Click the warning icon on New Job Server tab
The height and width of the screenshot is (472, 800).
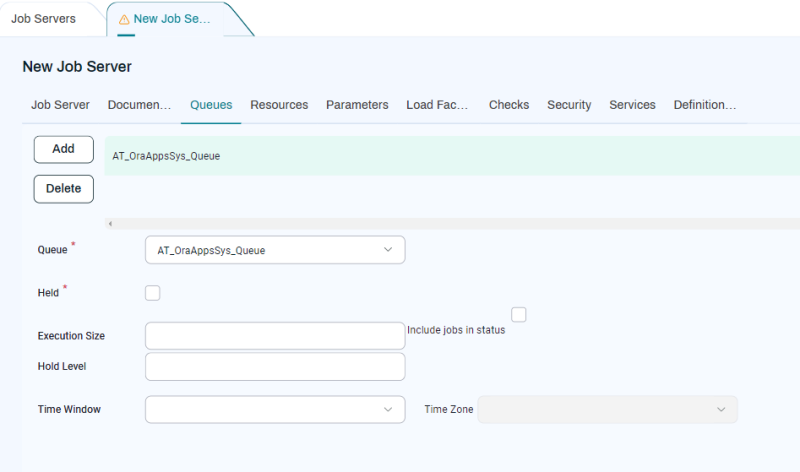click(124, 19)
